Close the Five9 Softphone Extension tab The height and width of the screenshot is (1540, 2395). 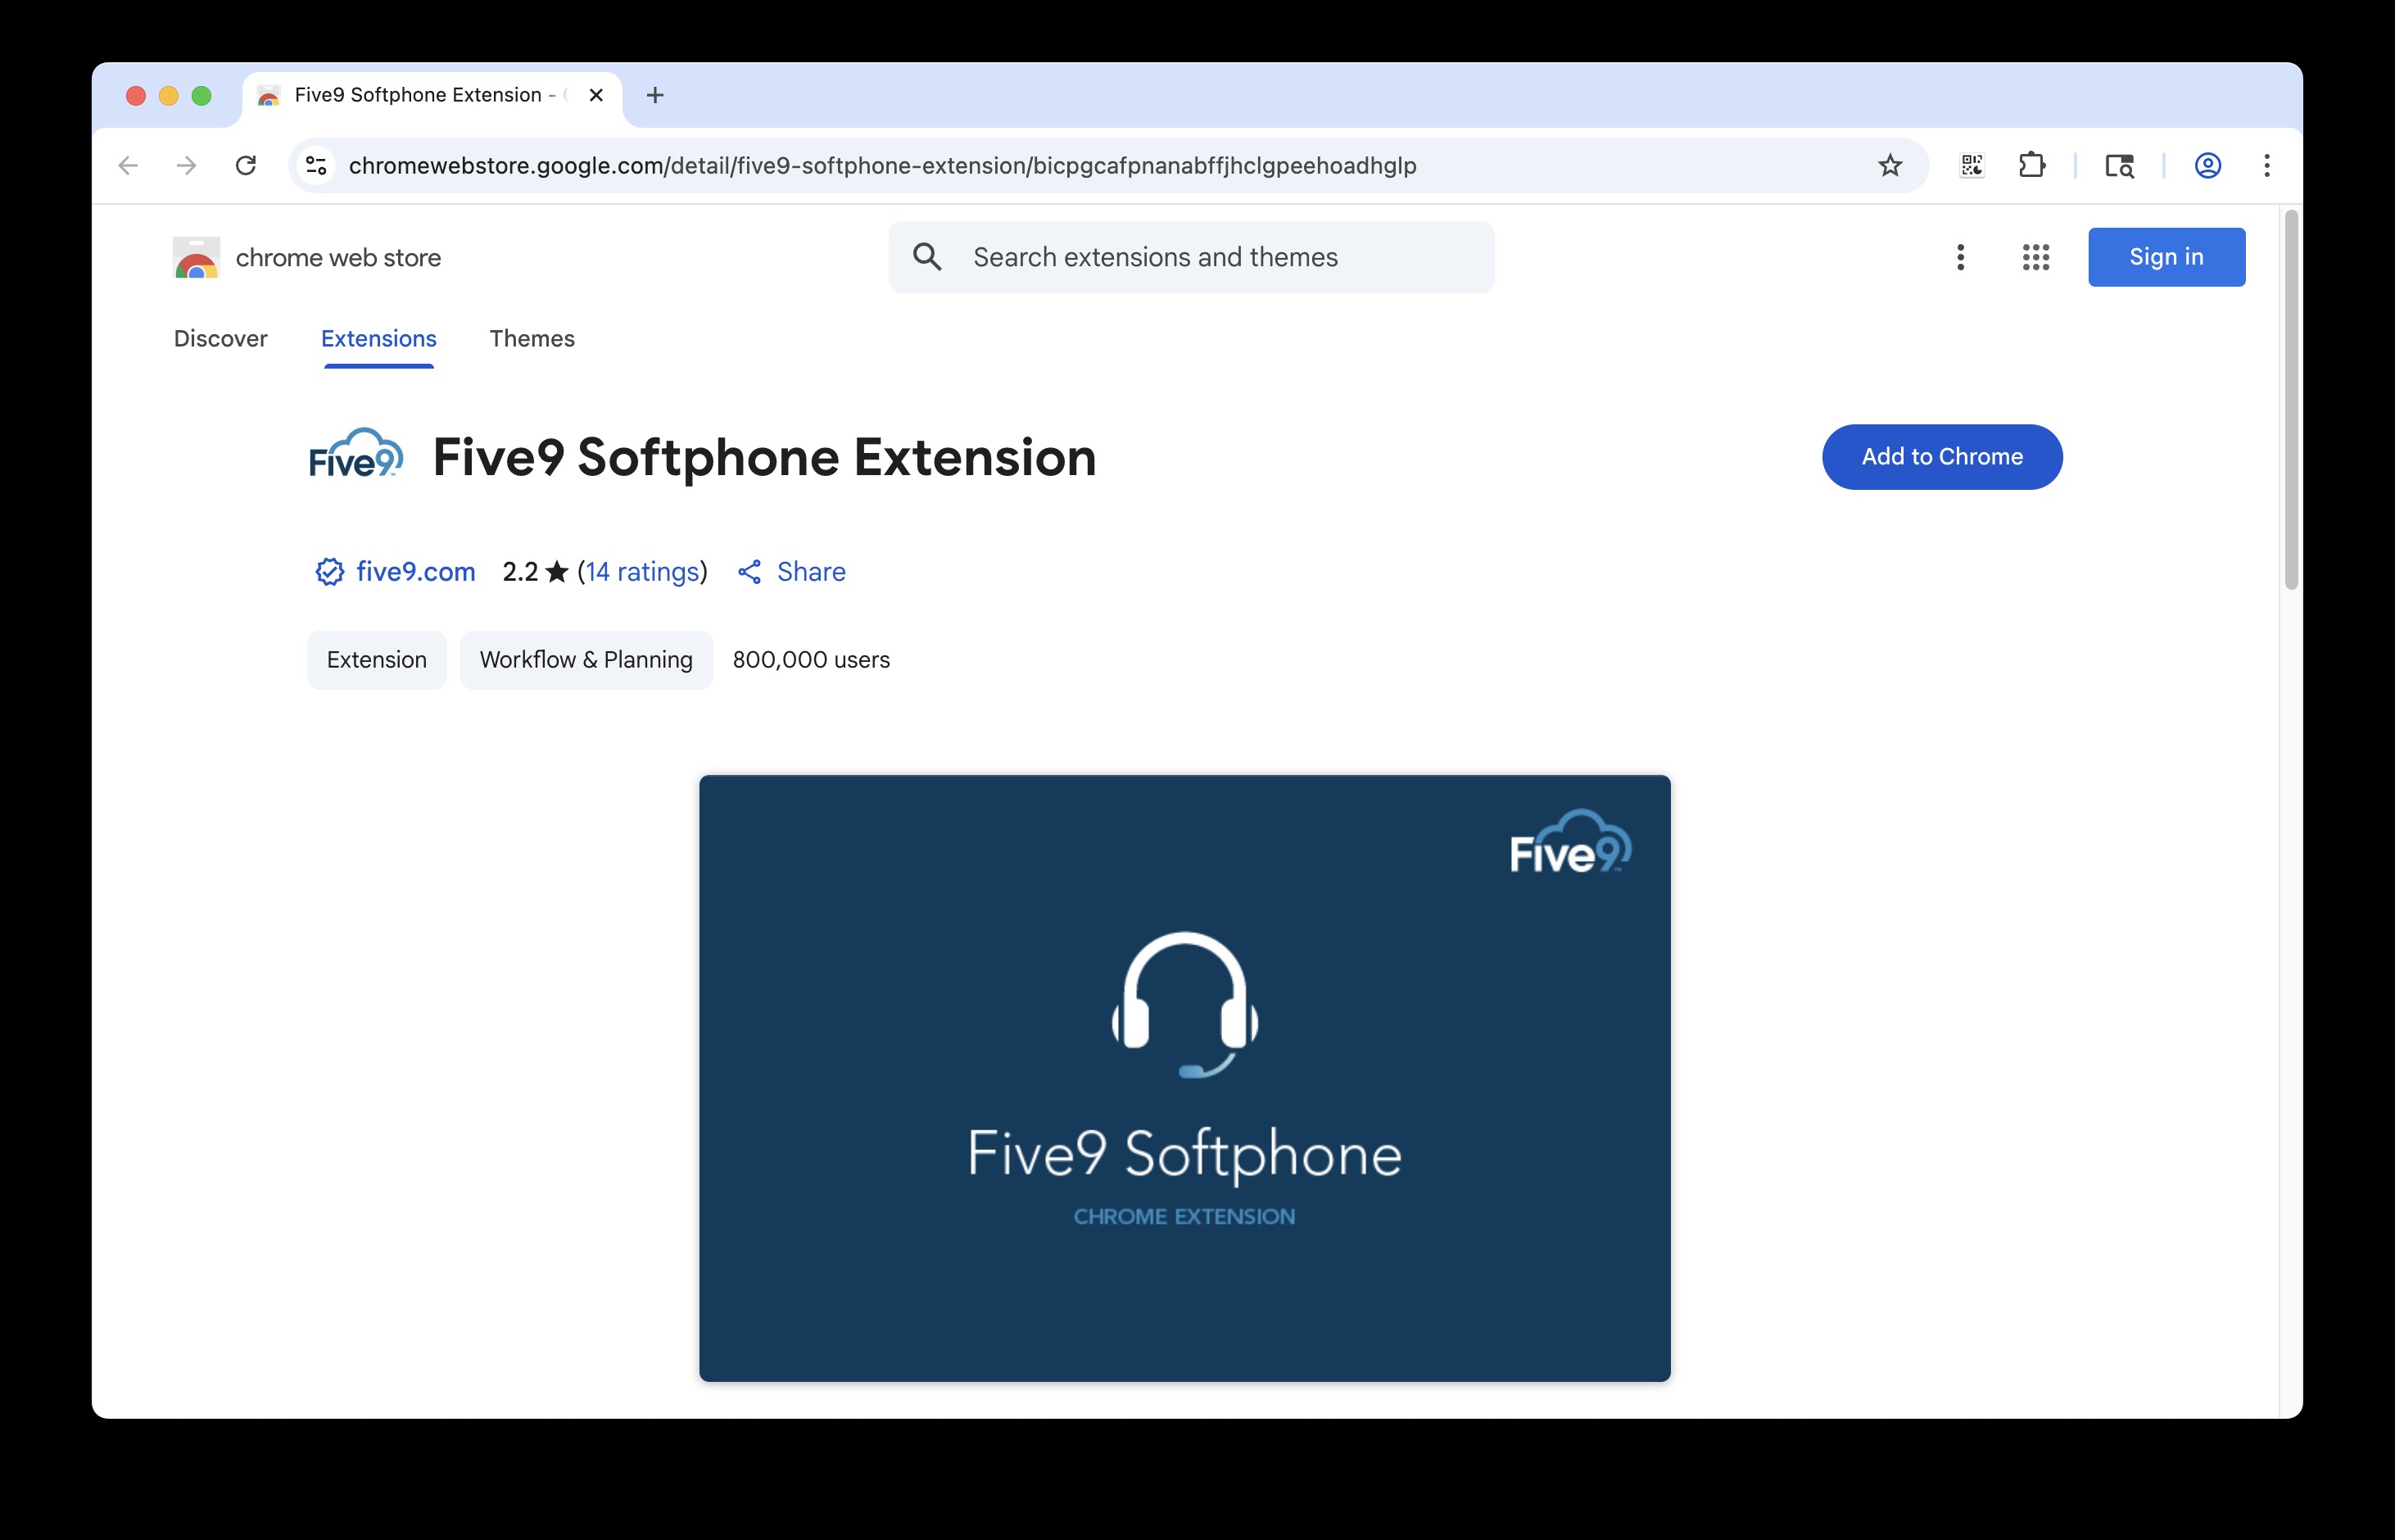[x=596, y=95]
